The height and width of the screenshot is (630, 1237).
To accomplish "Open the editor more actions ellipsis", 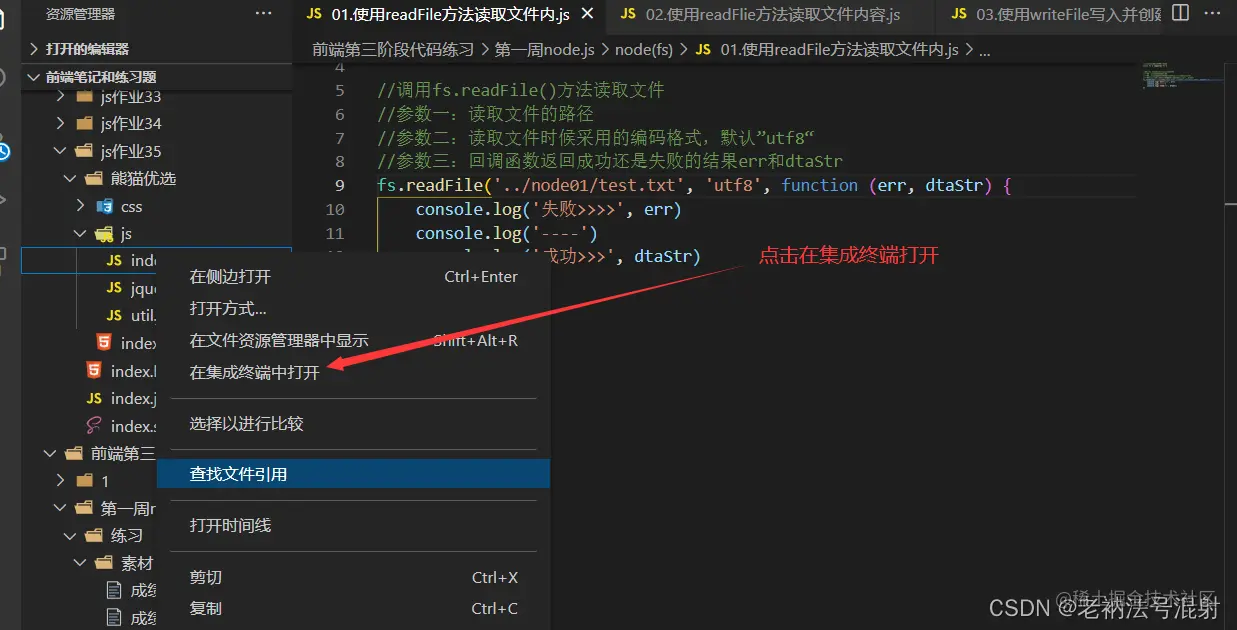I will tap(1212, 13).
